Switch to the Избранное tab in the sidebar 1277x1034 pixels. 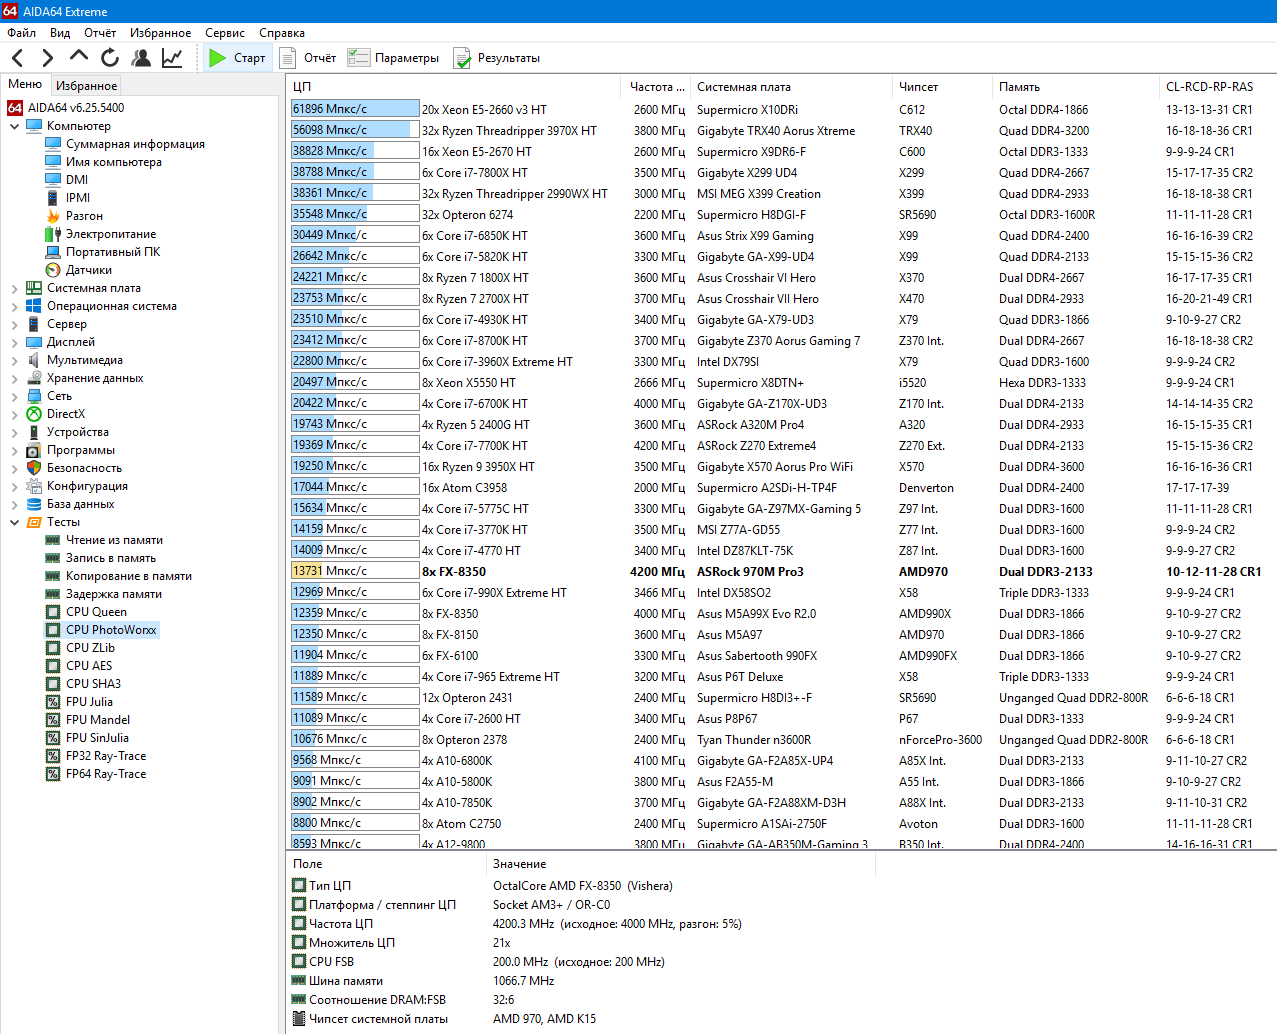click(x=86, y=86)
